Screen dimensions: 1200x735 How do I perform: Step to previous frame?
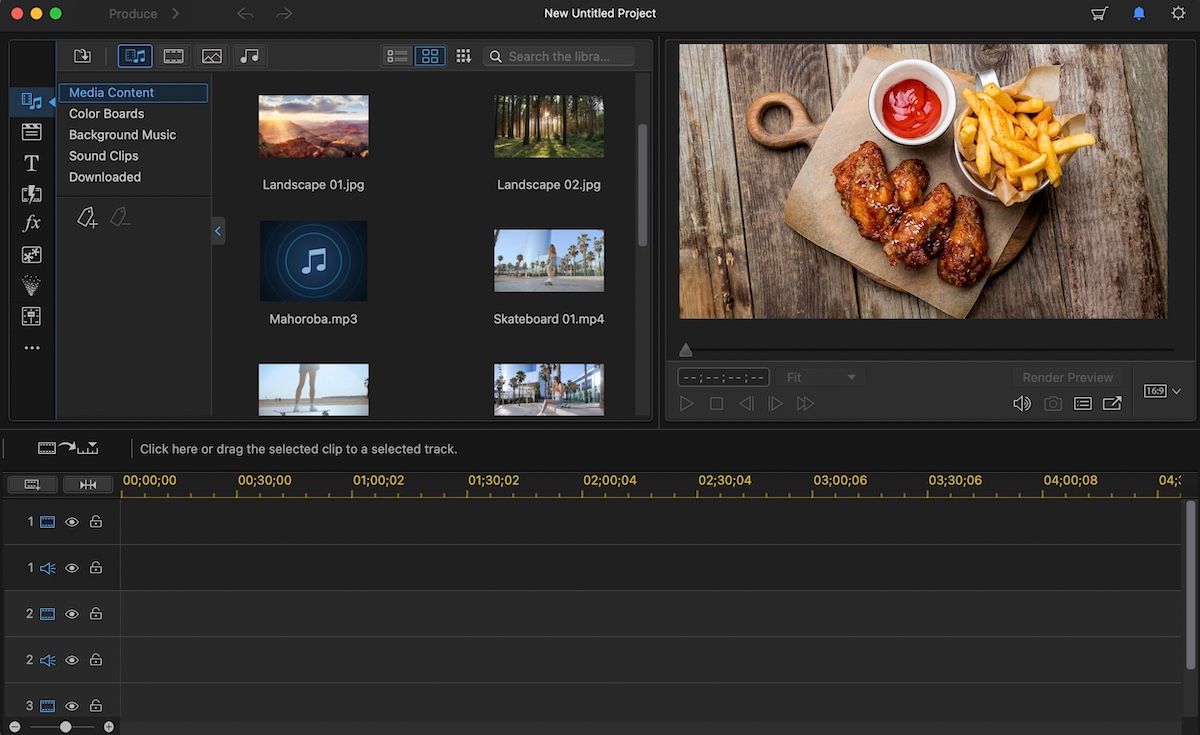tap(746, 404)
